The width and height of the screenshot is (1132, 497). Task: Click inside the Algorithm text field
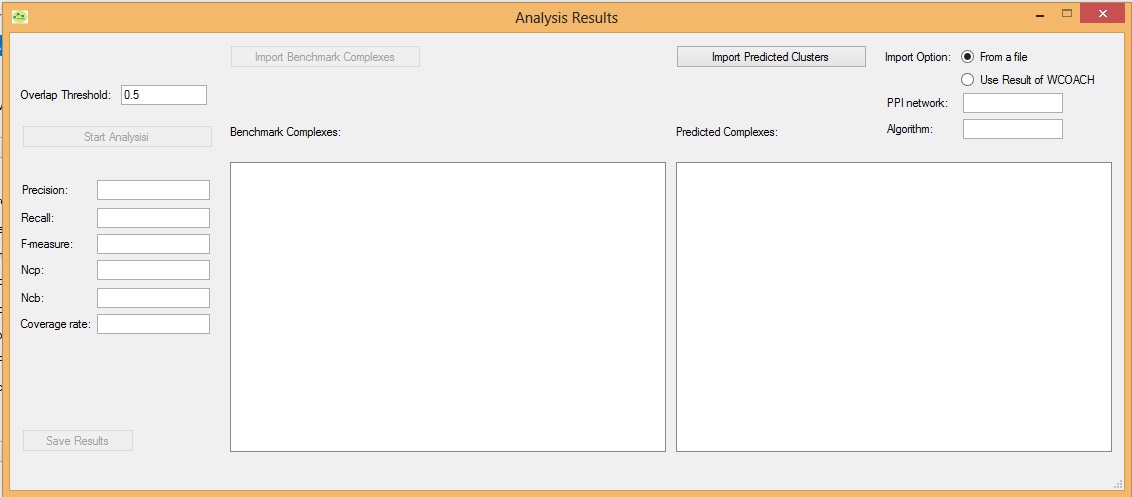click(1012, 129)
